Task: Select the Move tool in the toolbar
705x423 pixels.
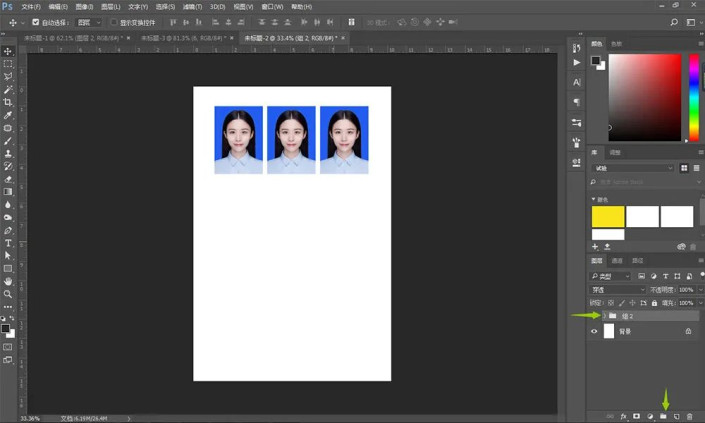Action: (8, 51)
